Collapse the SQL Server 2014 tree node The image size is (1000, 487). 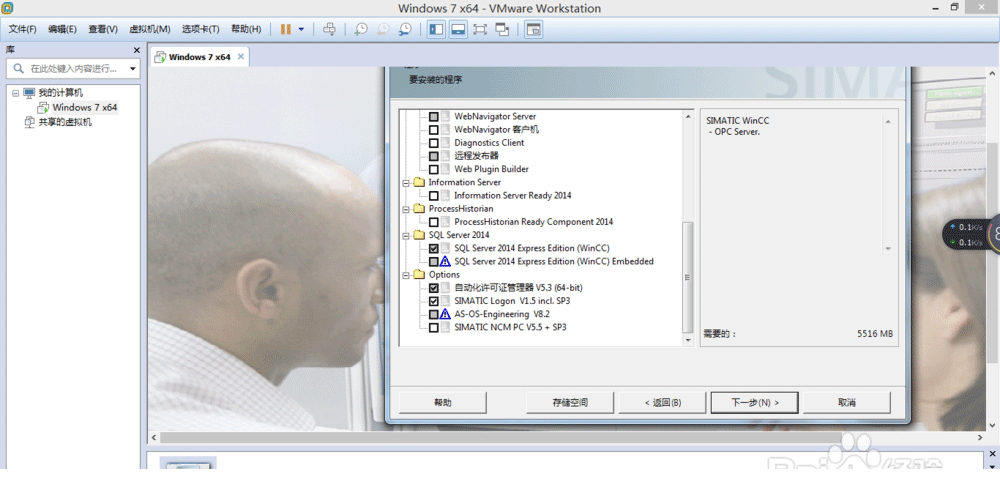click(x=406, y=235)
